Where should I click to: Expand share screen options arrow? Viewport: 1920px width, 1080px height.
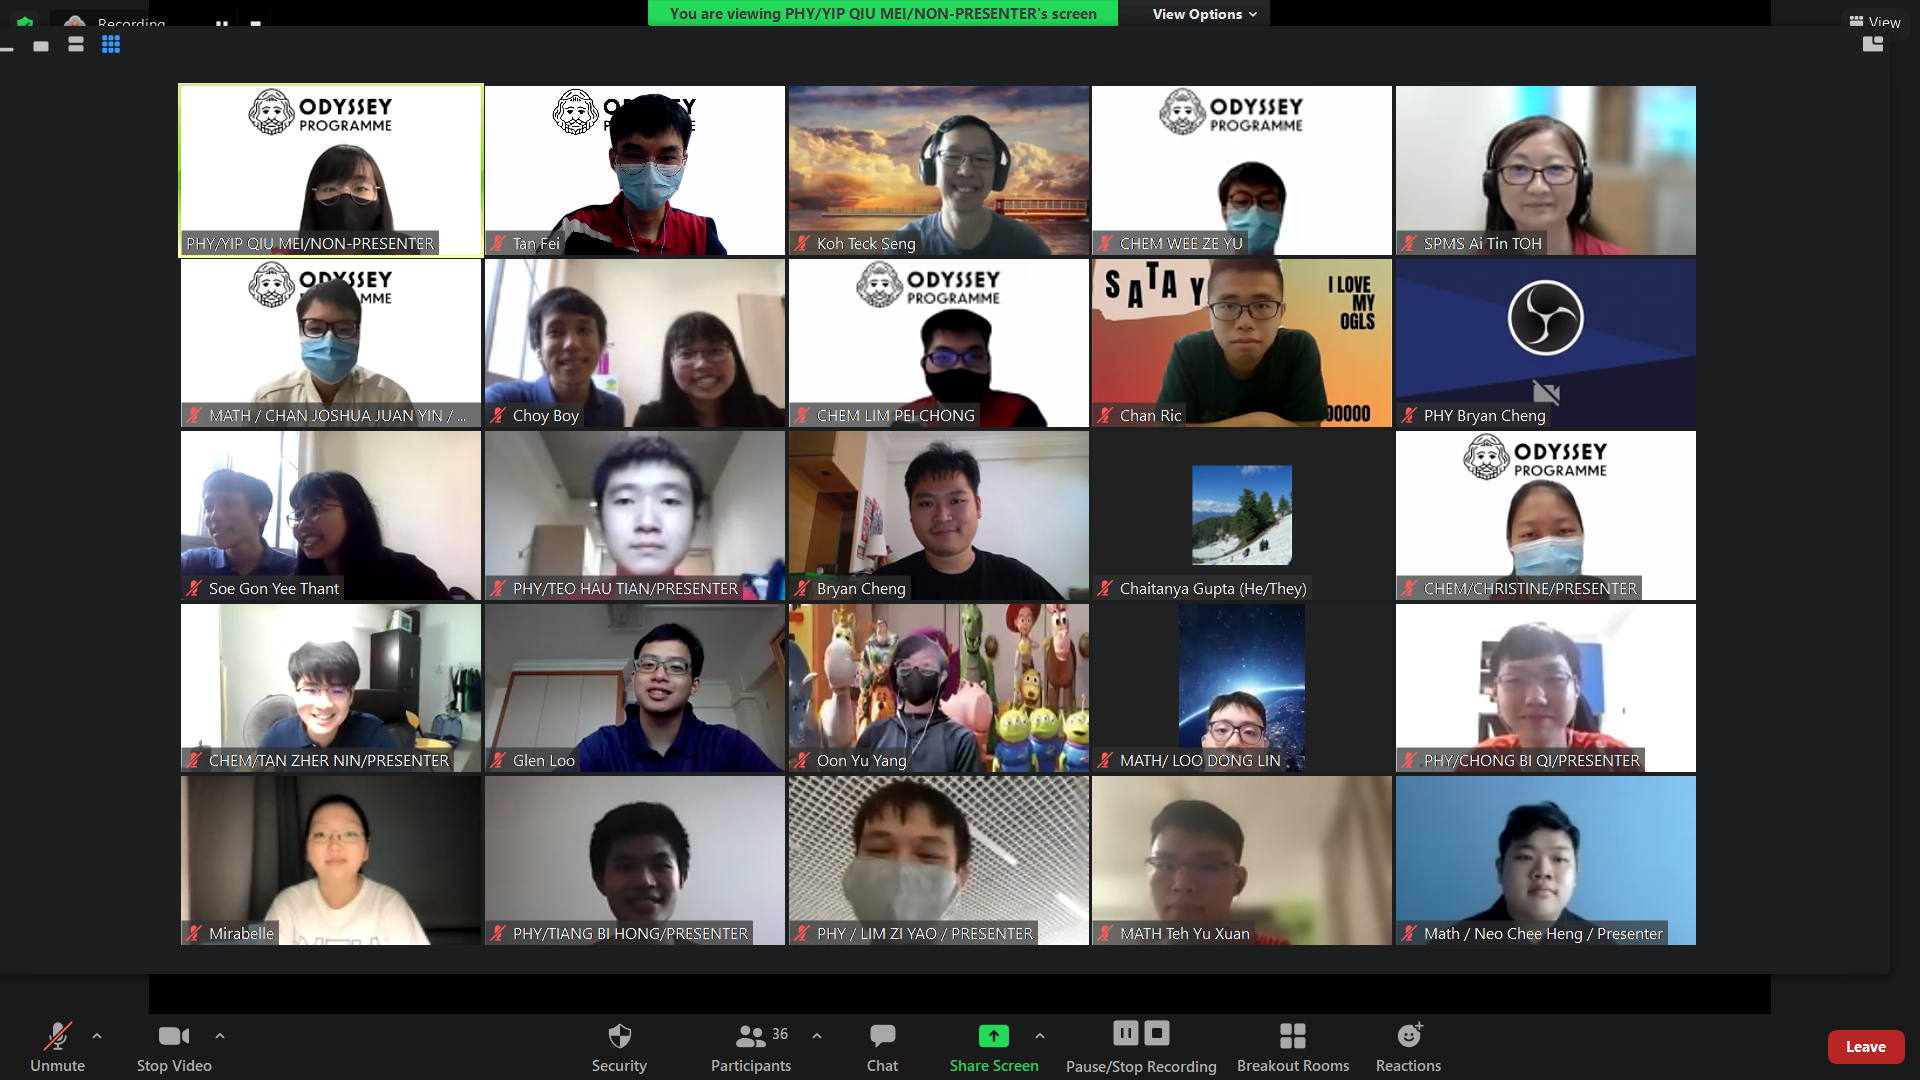[1040, 1036]
